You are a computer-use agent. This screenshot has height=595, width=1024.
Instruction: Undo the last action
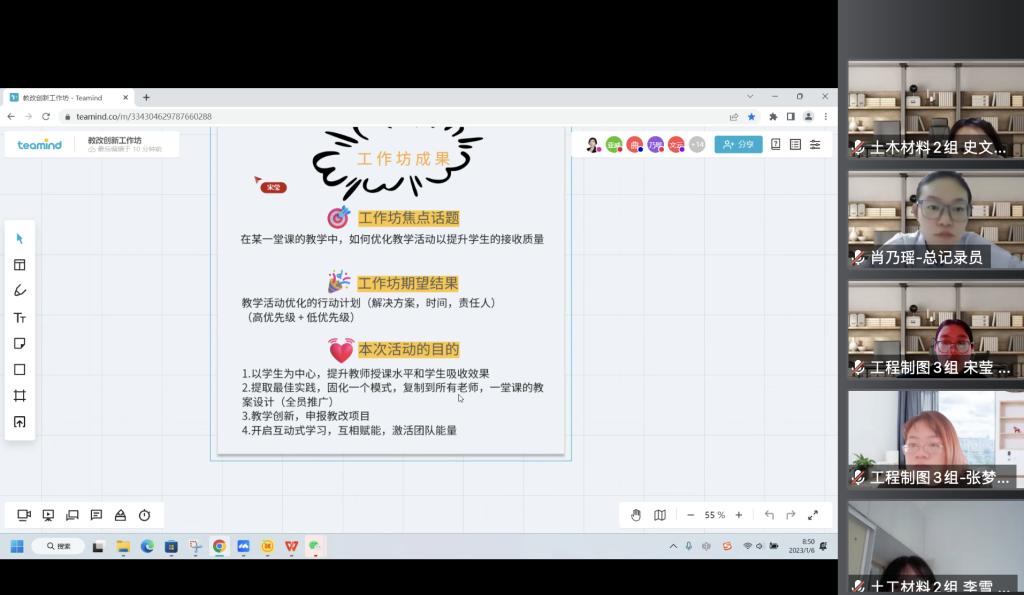click(769, 515)
